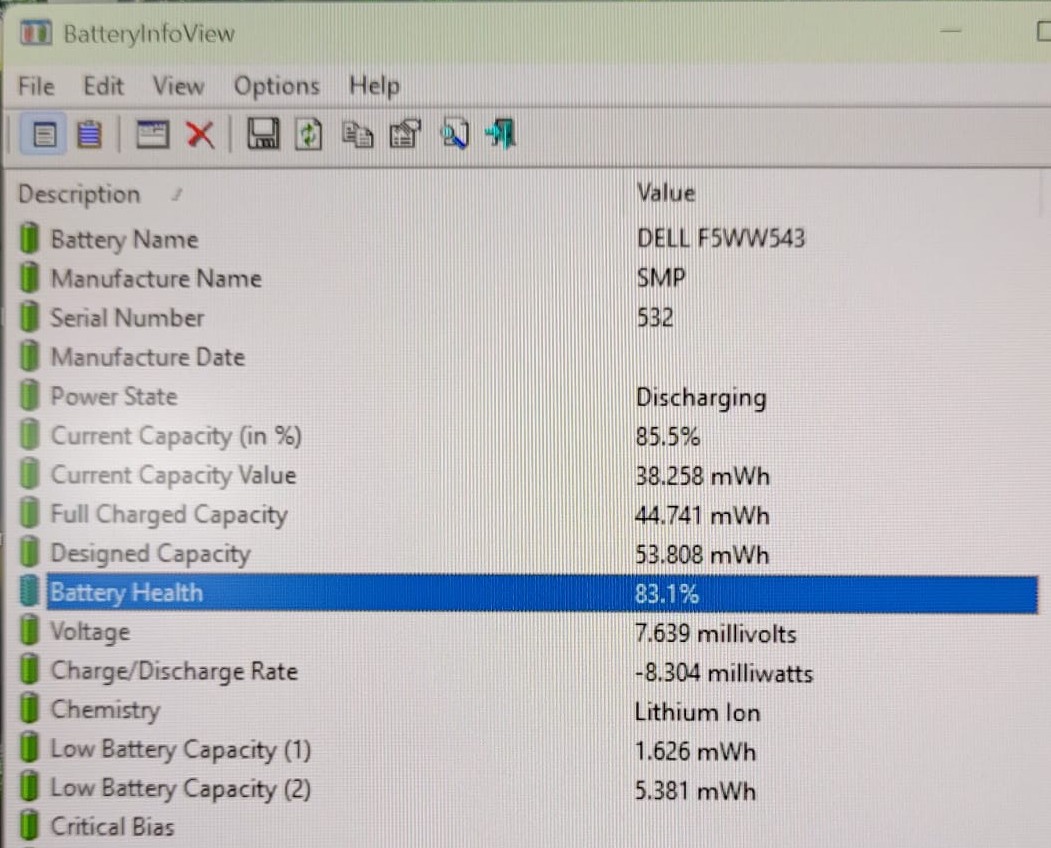Click the battery icon beside Chemistry

click(x=29, y=709)
